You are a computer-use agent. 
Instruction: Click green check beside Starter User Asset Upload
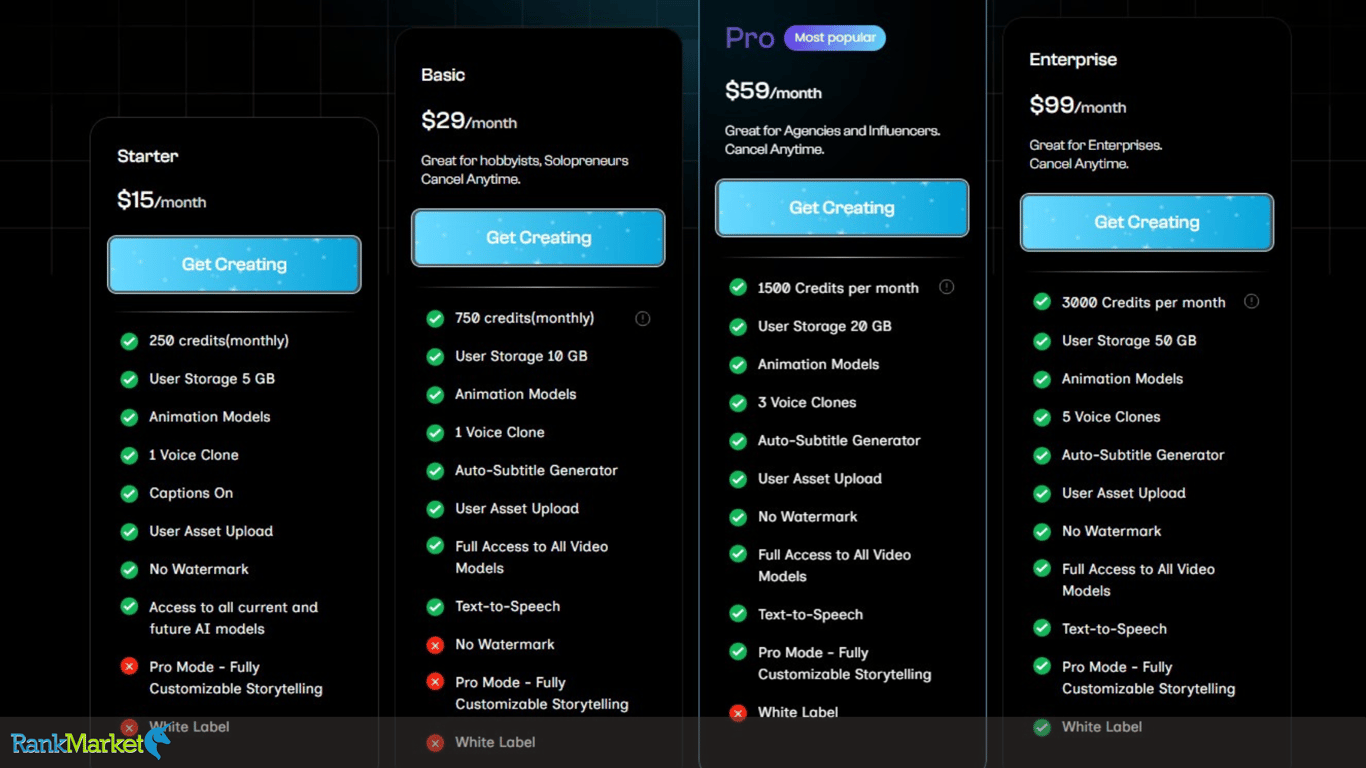point(129,531)
